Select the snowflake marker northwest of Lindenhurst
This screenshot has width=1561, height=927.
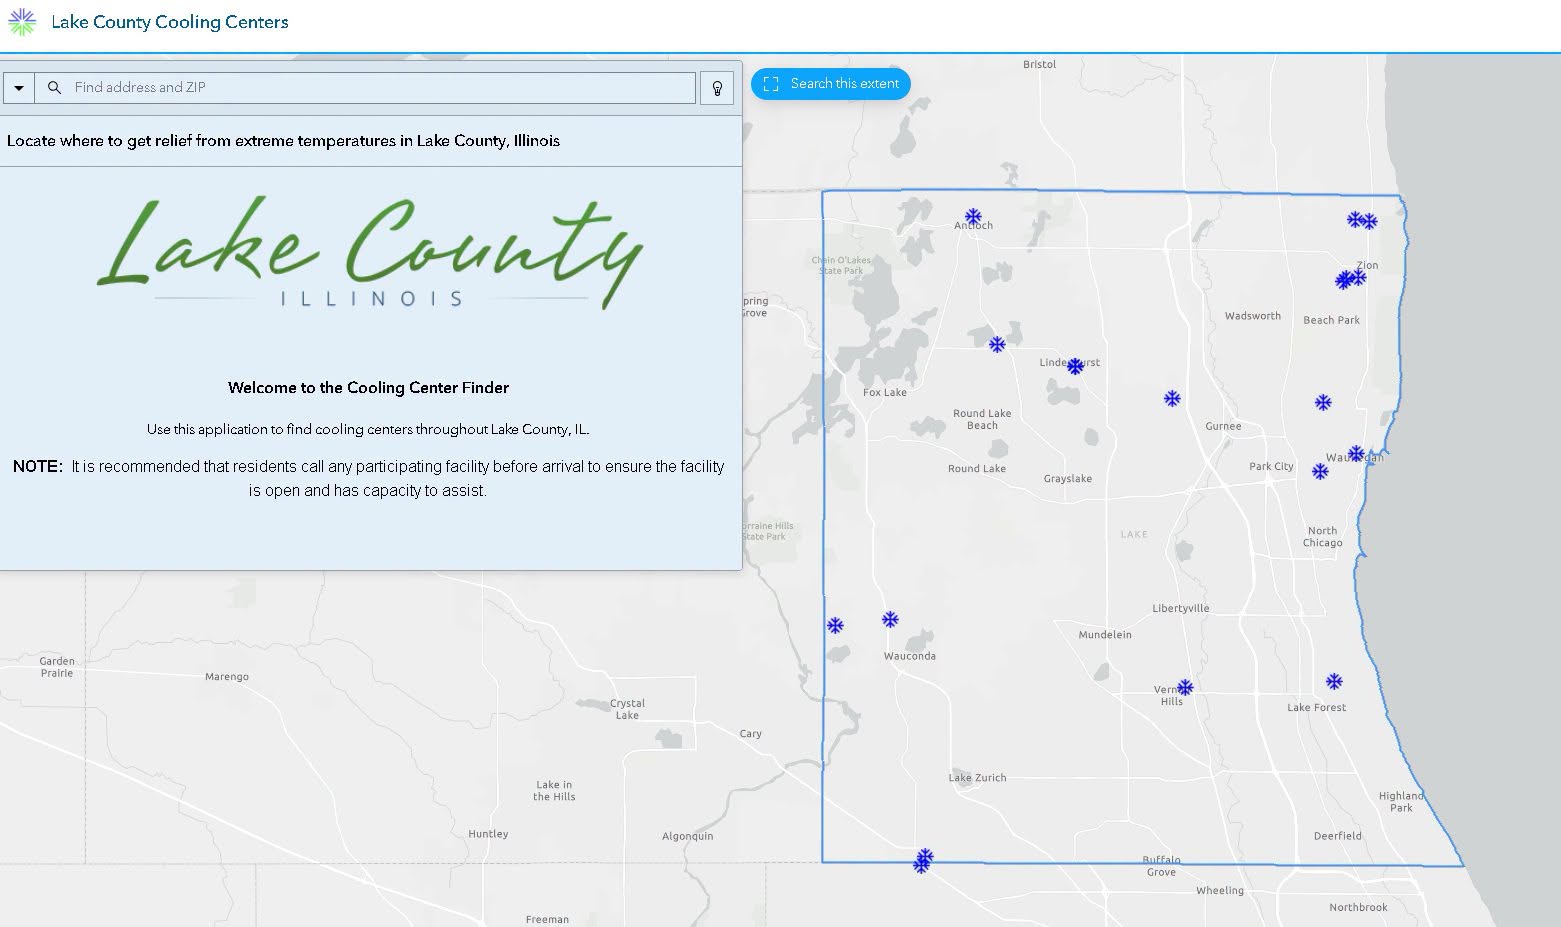coord(997,345)
